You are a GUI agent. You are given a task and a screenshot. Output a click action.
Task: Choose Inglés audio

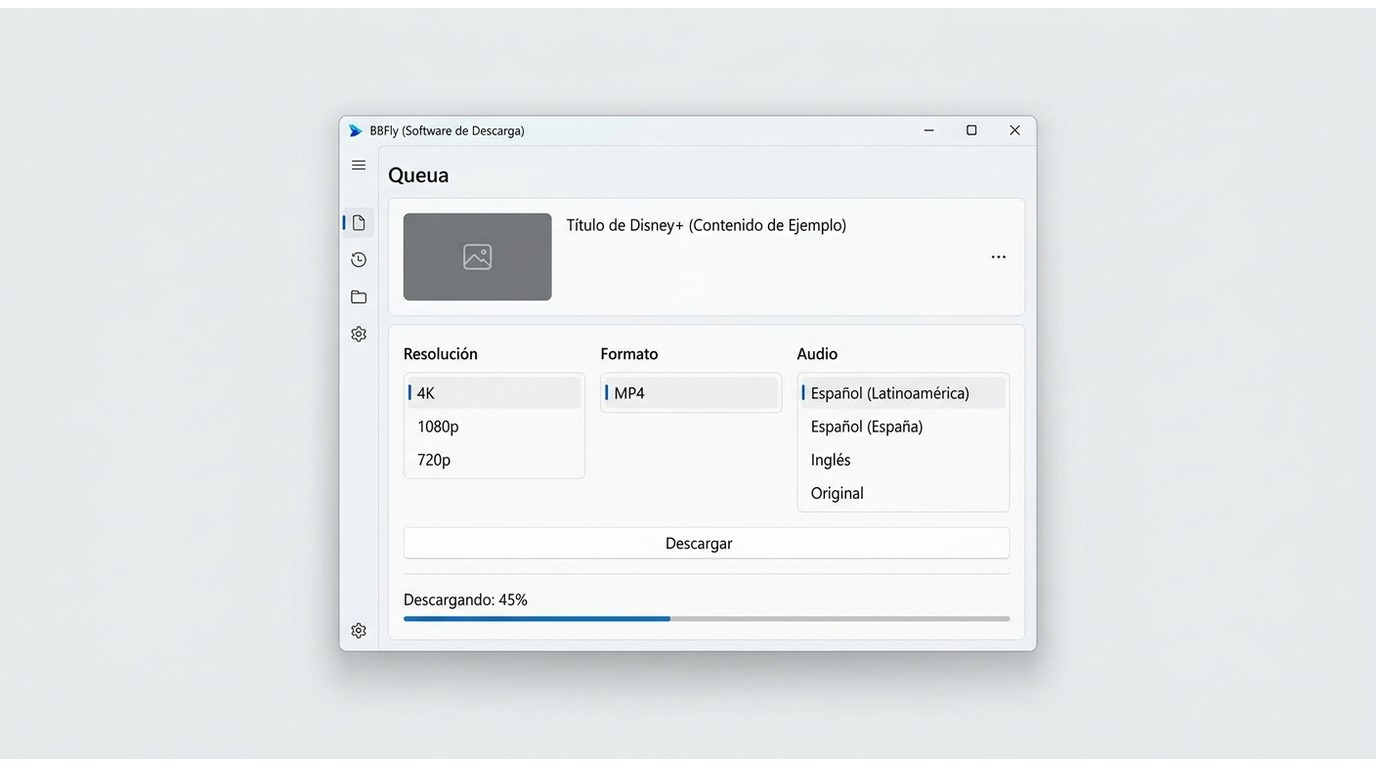point(903,460)
